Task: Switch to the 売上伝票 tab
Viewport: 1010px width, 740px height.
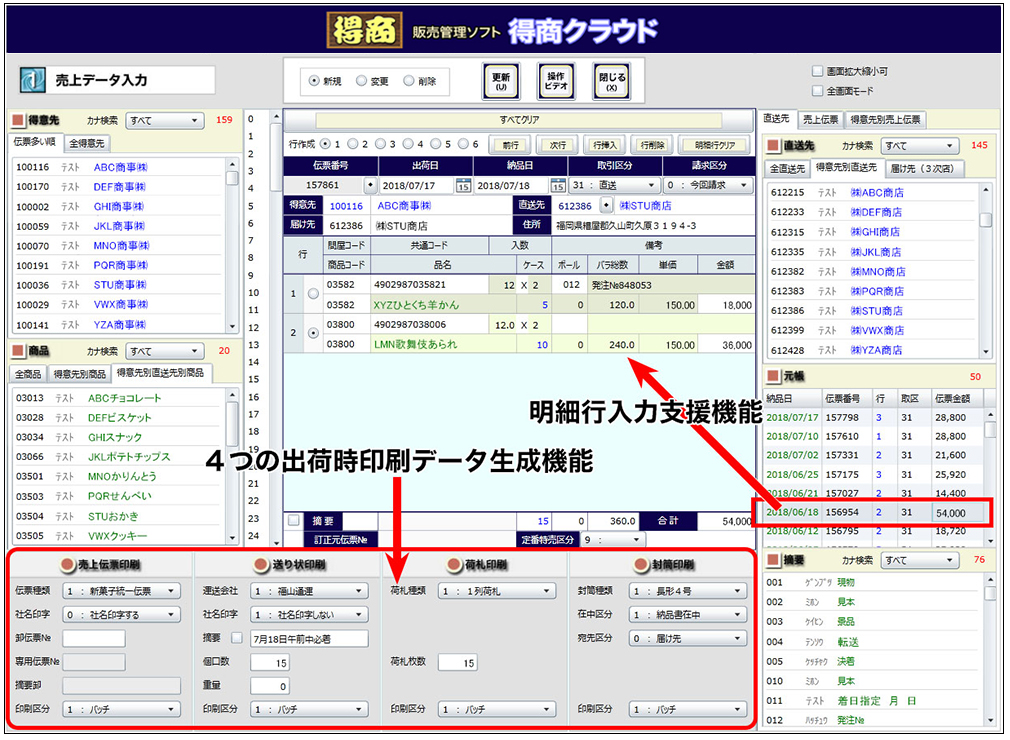Action: pyautogui.click(x=820, y=119)
